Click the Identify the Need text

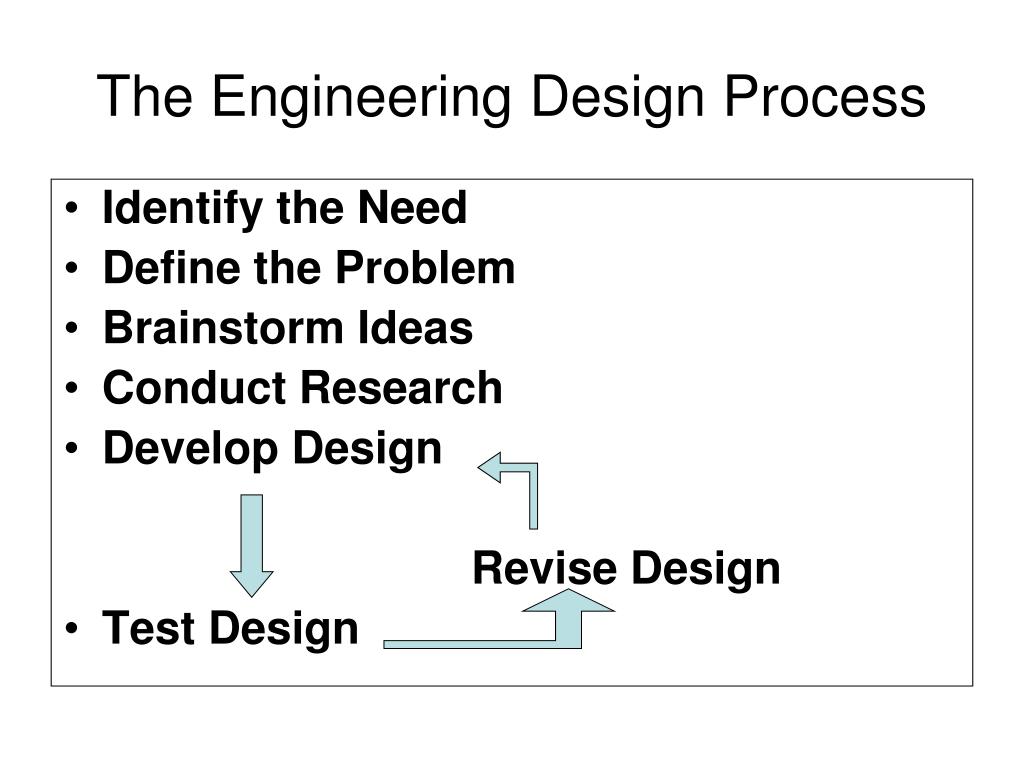click(x=285, y=208)
